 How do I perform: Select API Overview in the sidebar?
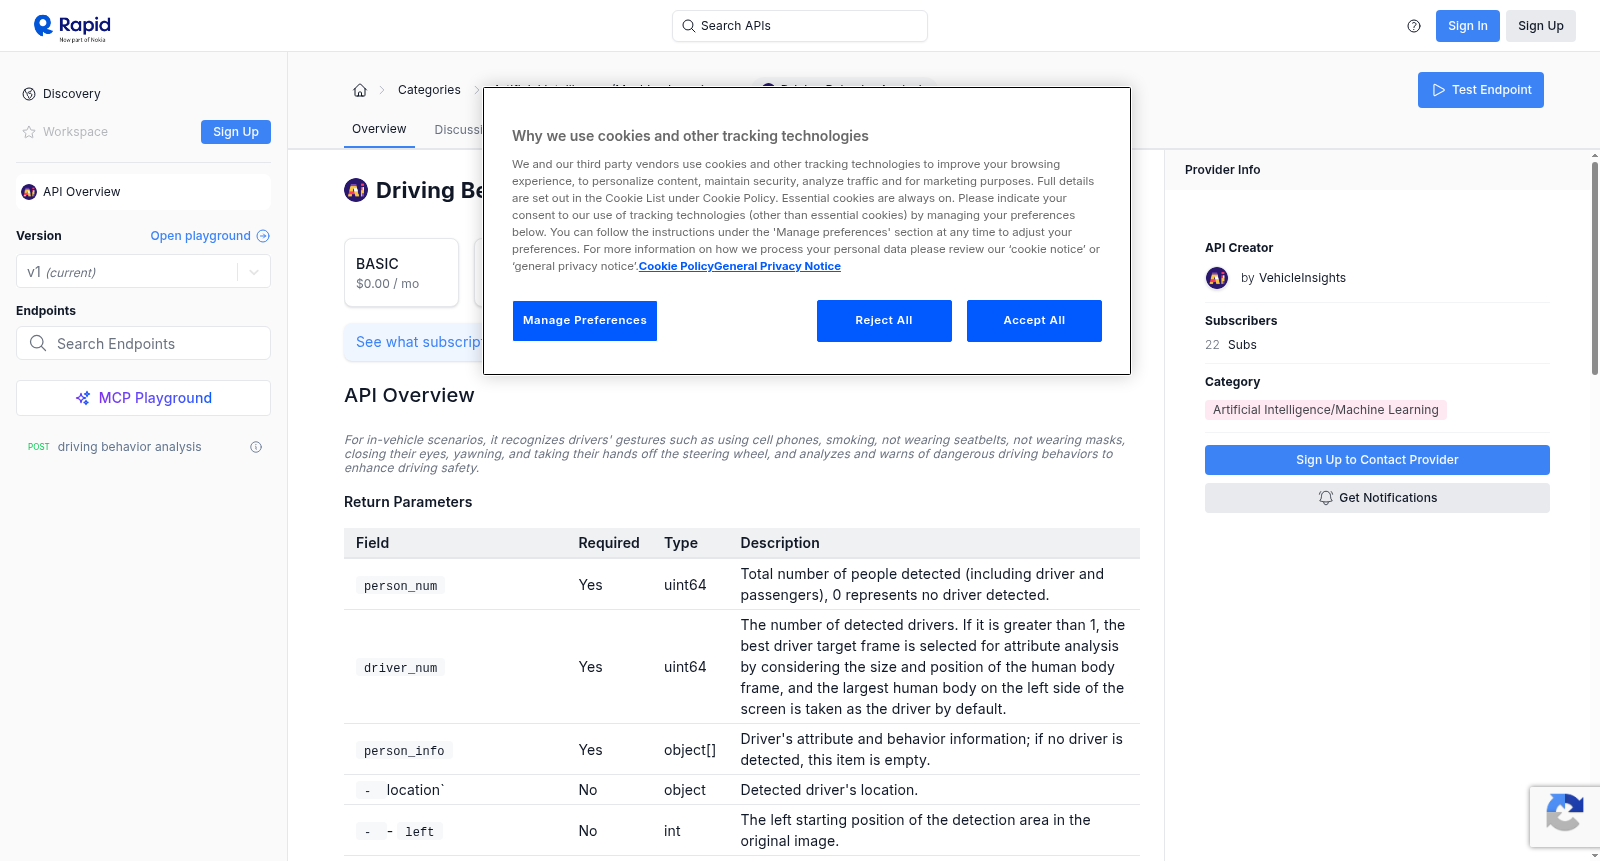tap(143, 192)
